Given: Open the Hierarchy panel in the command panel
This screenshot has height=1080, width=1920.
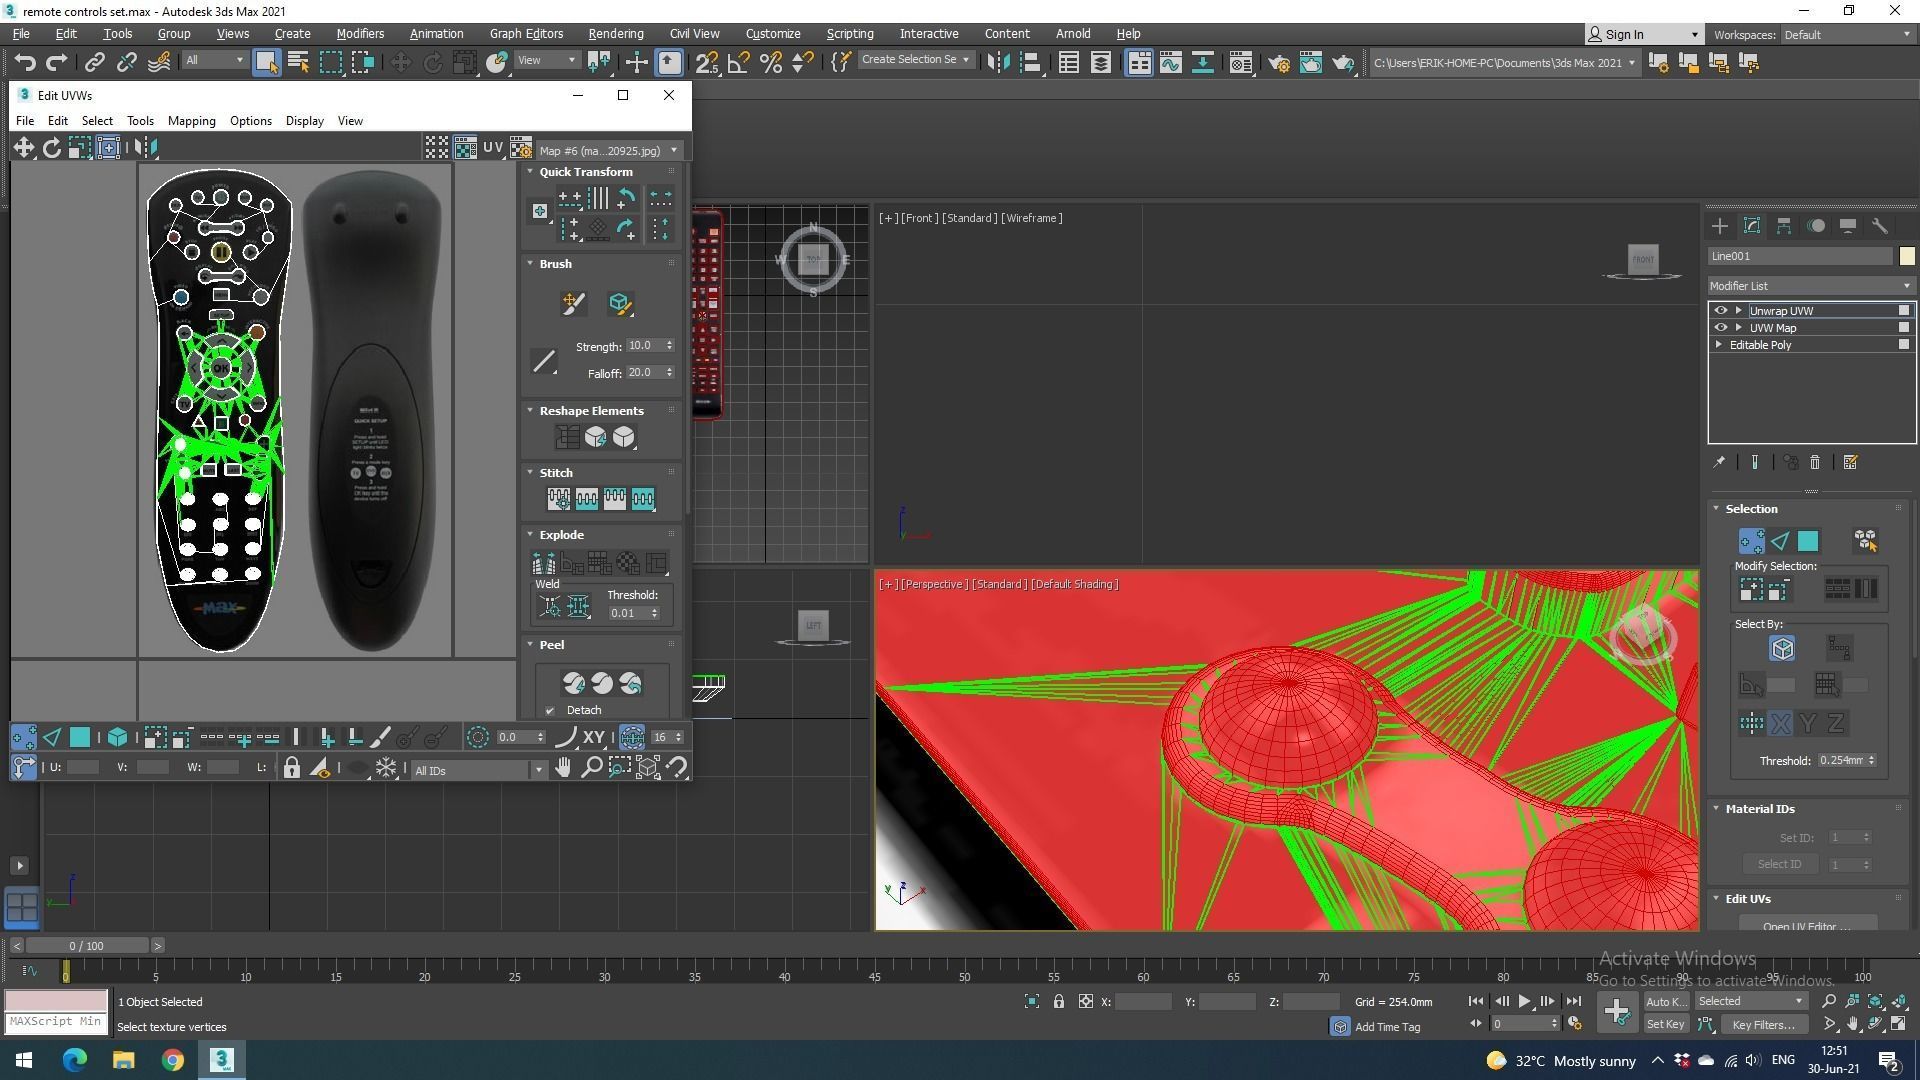Looking at the screenshot, I should [1783, 226].
